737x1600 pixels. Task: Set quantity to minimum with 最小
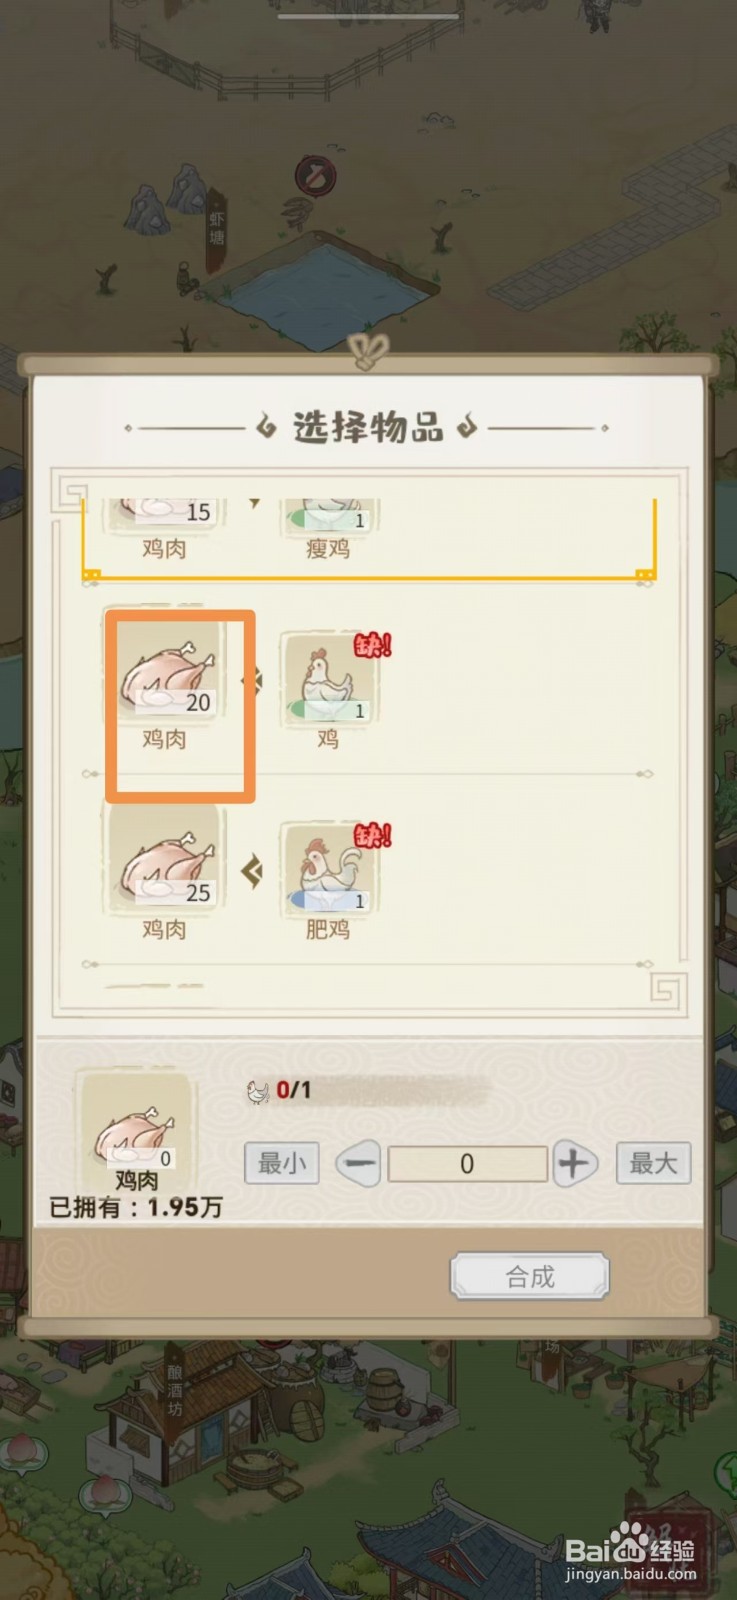point(282,1163)
